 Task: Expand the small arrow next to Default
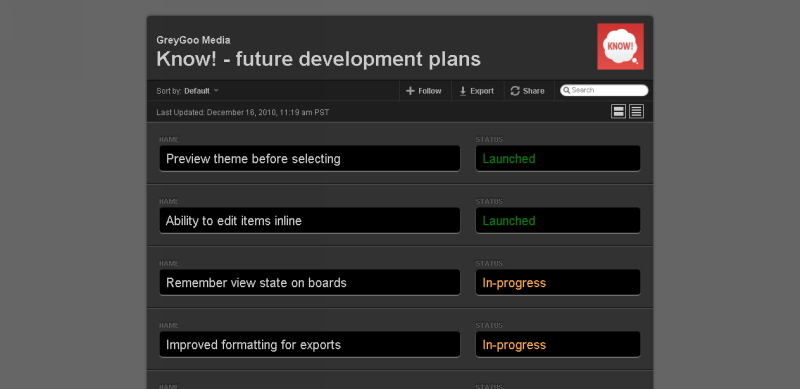click(x=216, y=90)
